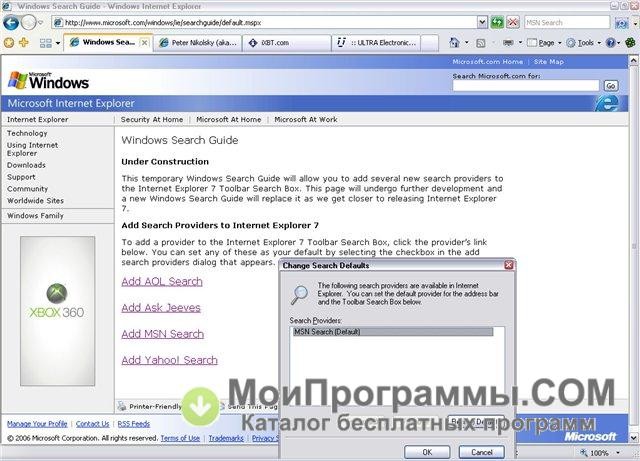Viewport: 640px width, 461px height.
Task: Open the recent pages dropdown arrow
Action: [x=40, y=22]
